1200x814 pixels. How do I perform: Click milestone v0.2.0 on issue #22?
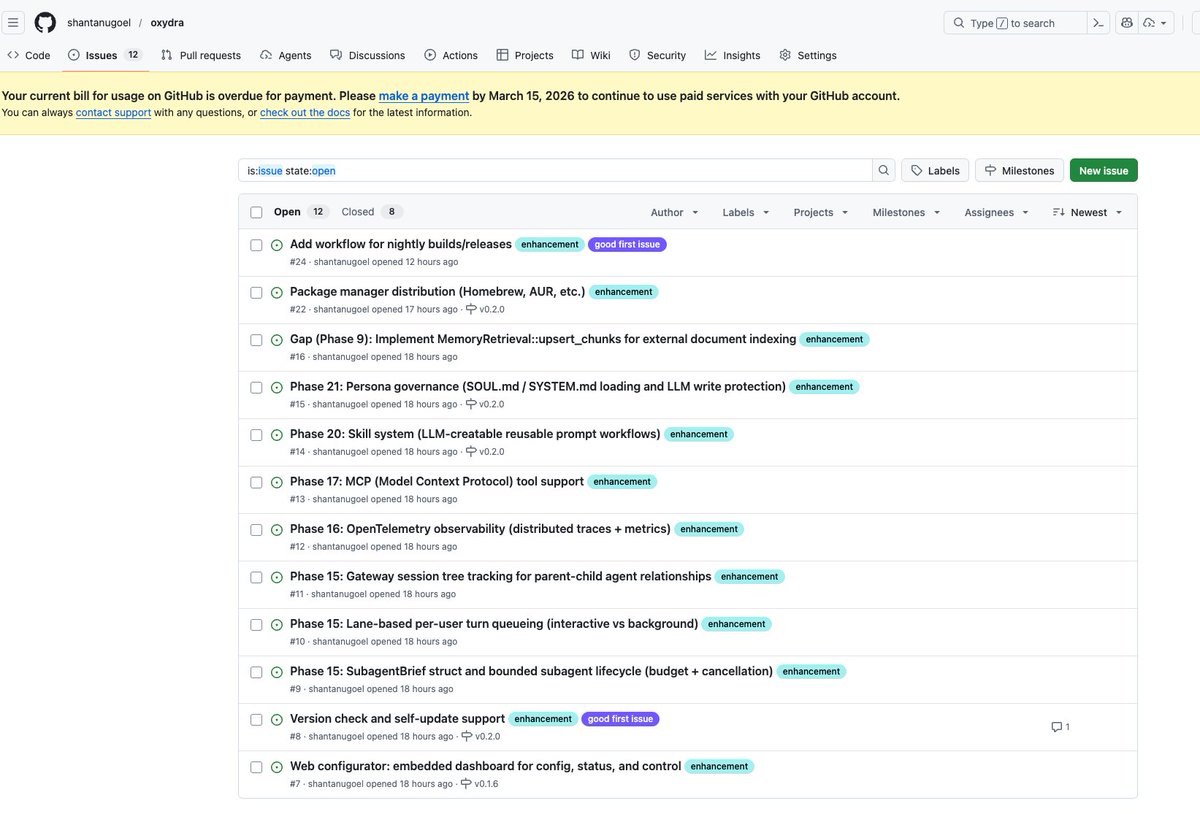coord(485,309)
